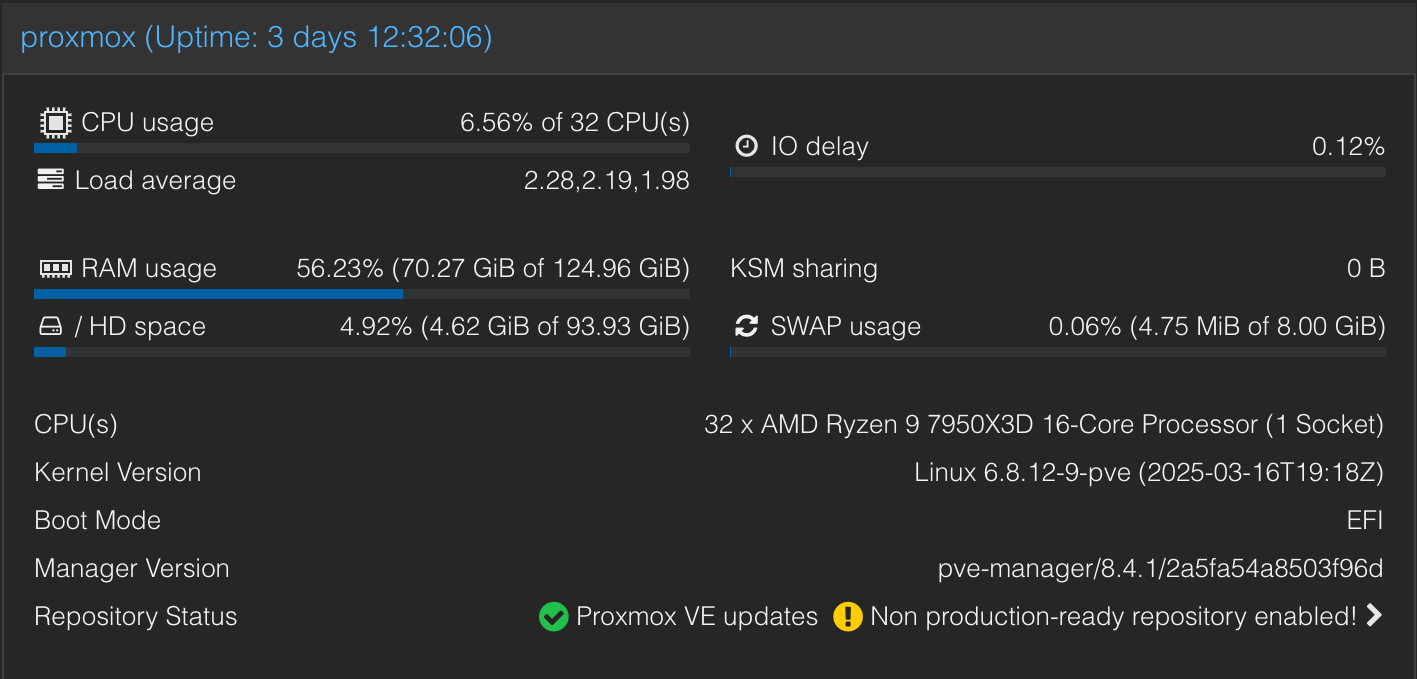Click the IO delay clock icon
Image resolution: width=1417 pixels, height=679 pixels.
coord(747,146)
